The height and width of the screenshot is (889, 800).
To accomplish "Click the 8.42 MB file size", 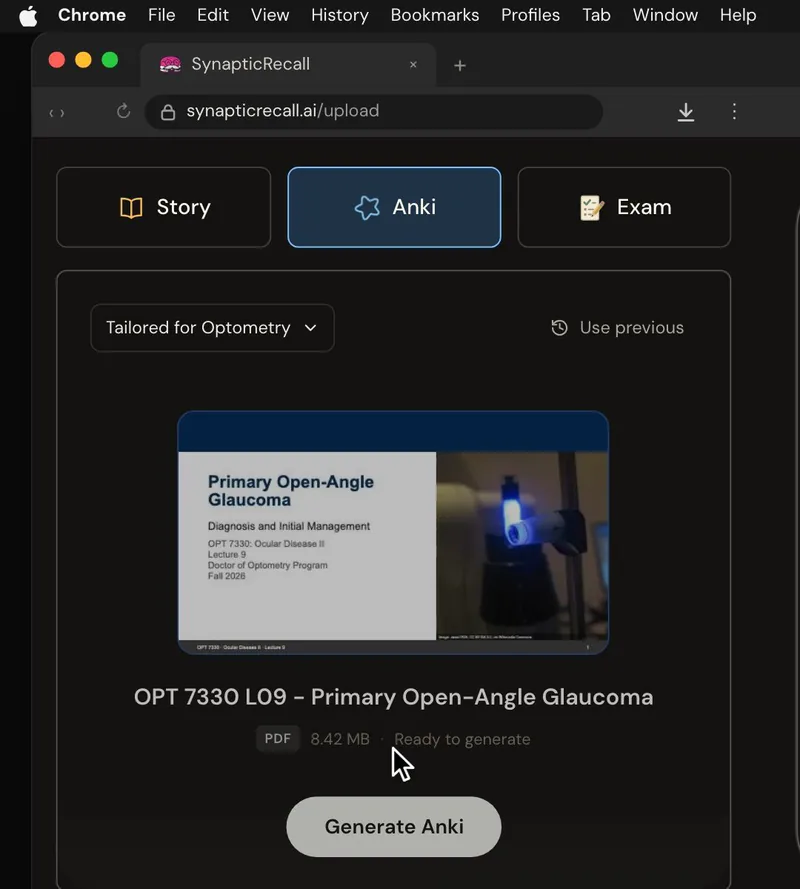I will [340, 739].
